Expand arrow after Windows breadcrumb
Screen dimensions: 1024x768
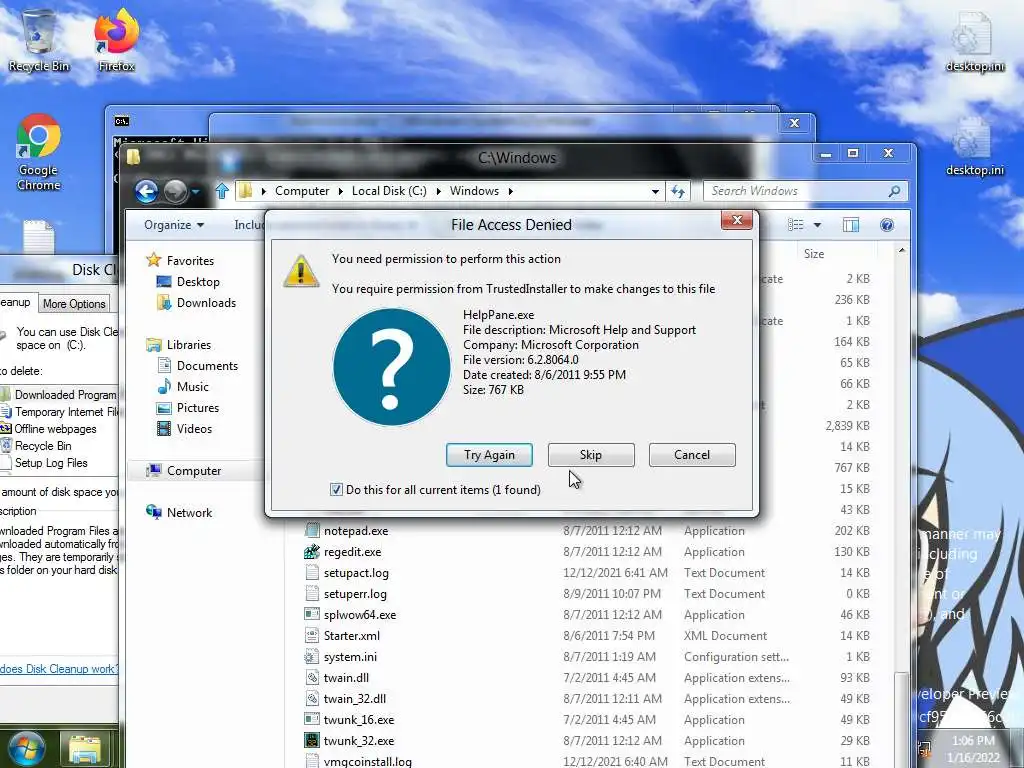point(511,191)
